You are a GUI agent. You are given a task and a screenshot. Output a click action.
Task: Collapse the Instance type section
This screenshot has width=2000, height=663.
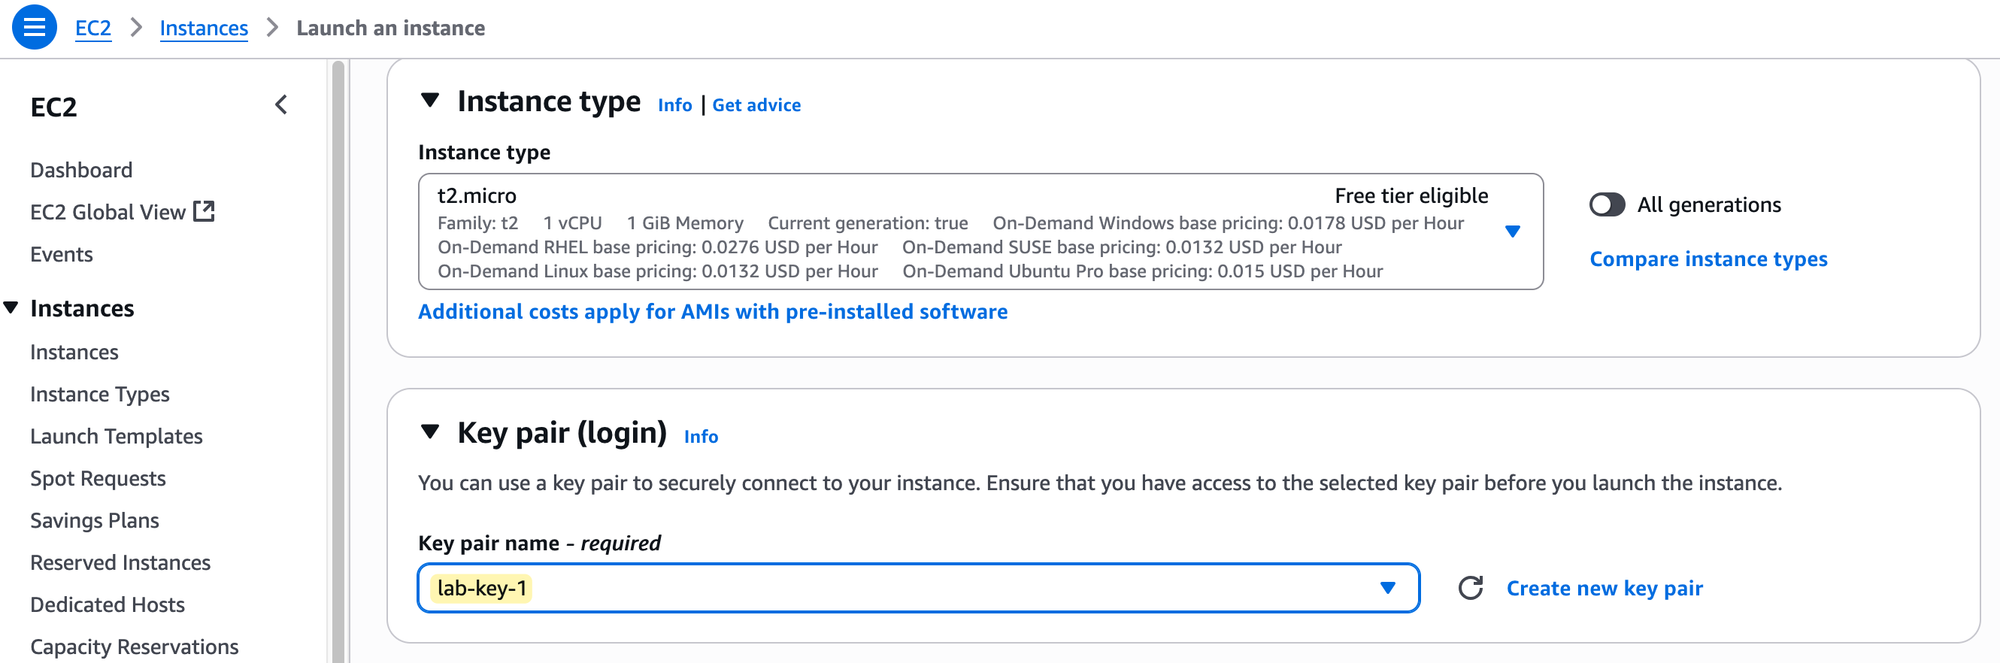430,101
